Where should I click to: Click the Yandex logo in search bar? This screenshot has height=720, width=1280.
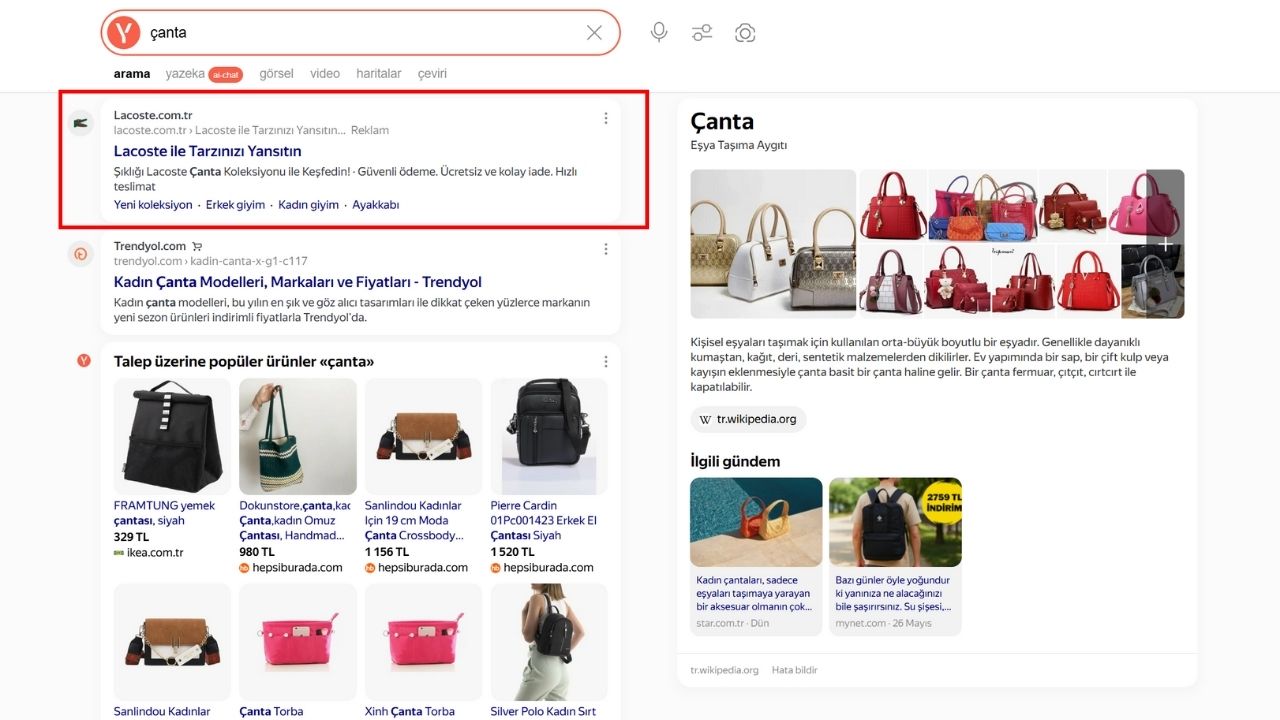(x=123, y=33)
